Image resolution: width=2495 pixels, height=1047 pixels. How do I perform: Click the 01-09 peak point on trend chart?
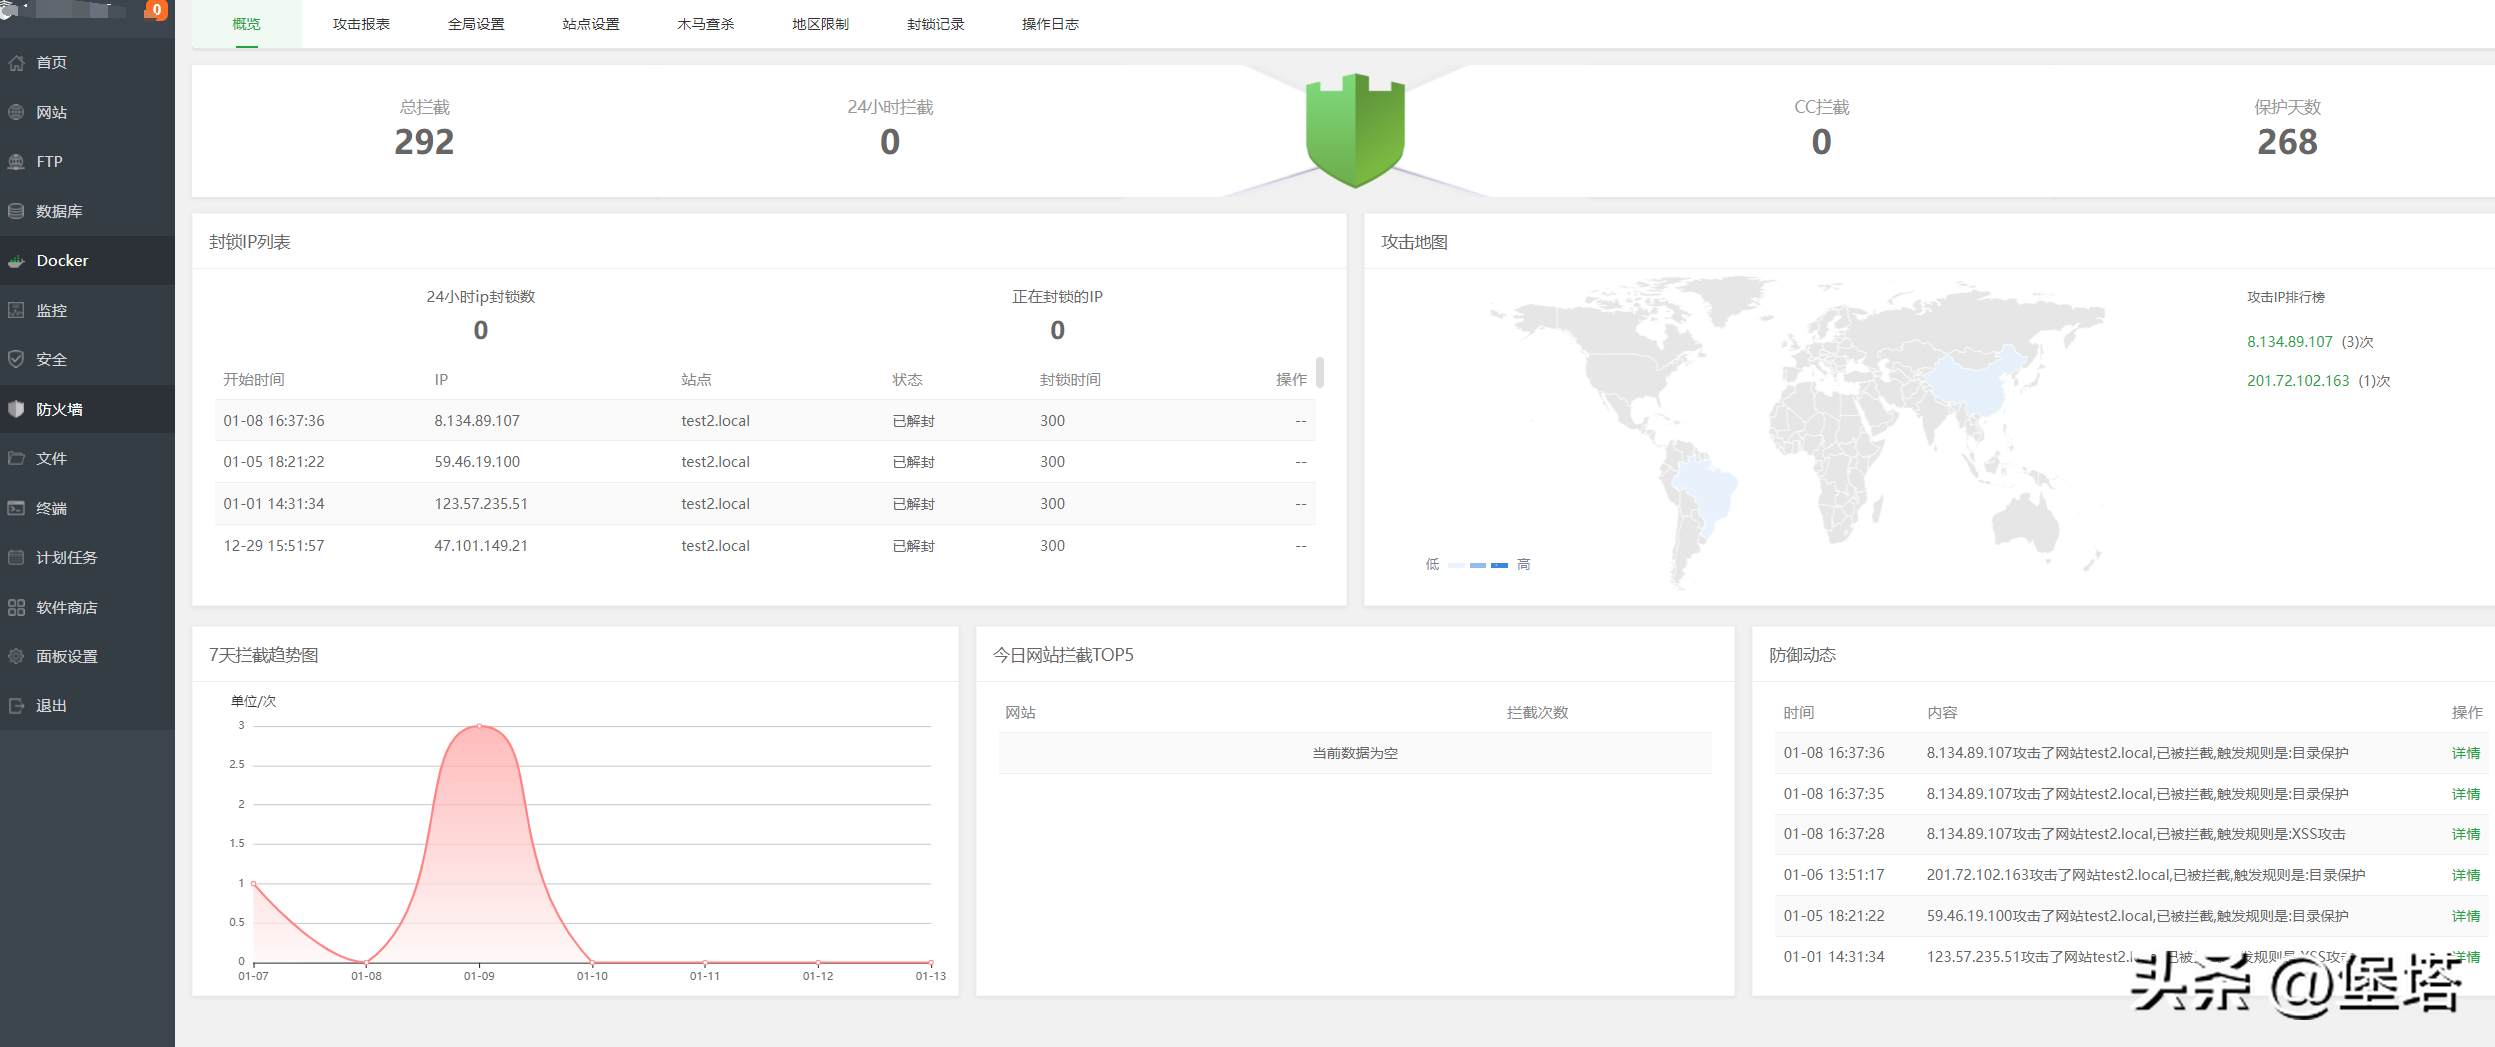(479, 726)
